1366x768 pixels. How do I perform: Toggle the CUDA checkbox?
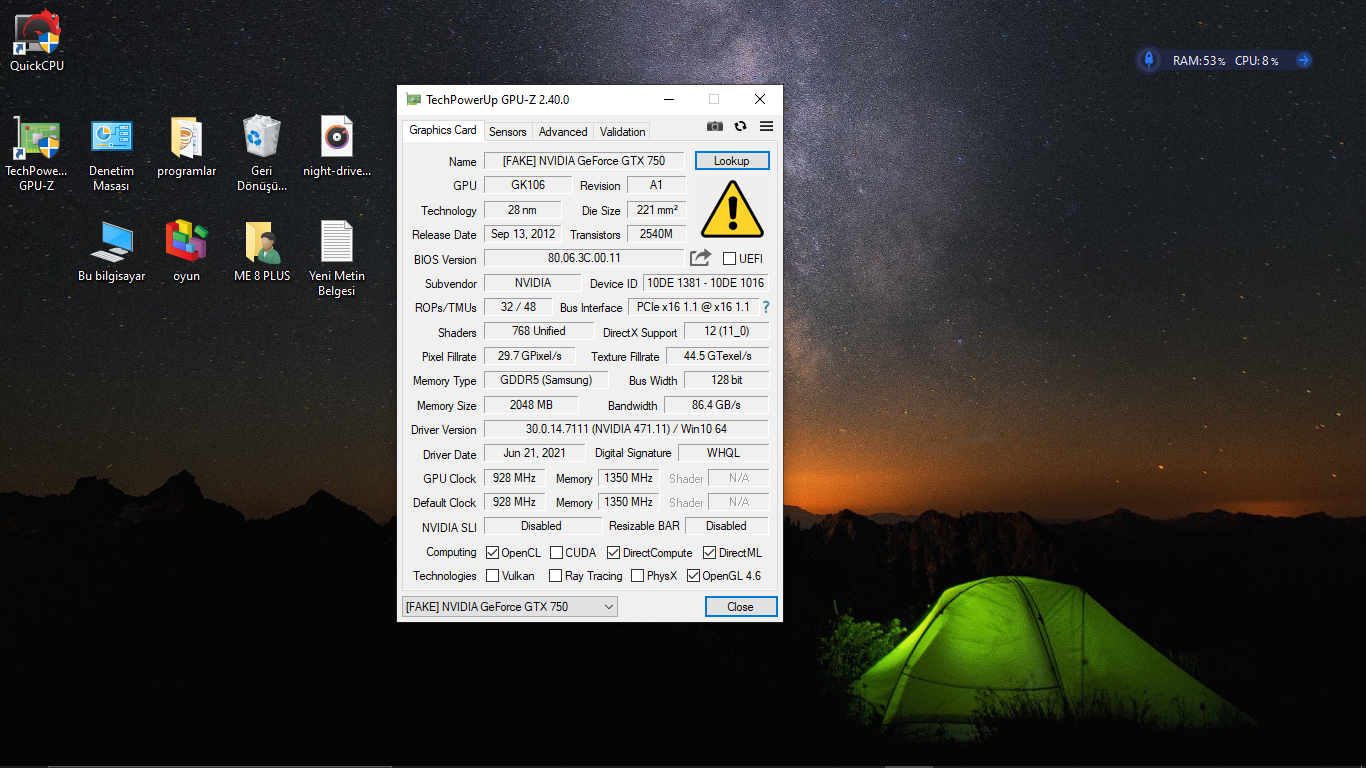(x=556, y=553)
